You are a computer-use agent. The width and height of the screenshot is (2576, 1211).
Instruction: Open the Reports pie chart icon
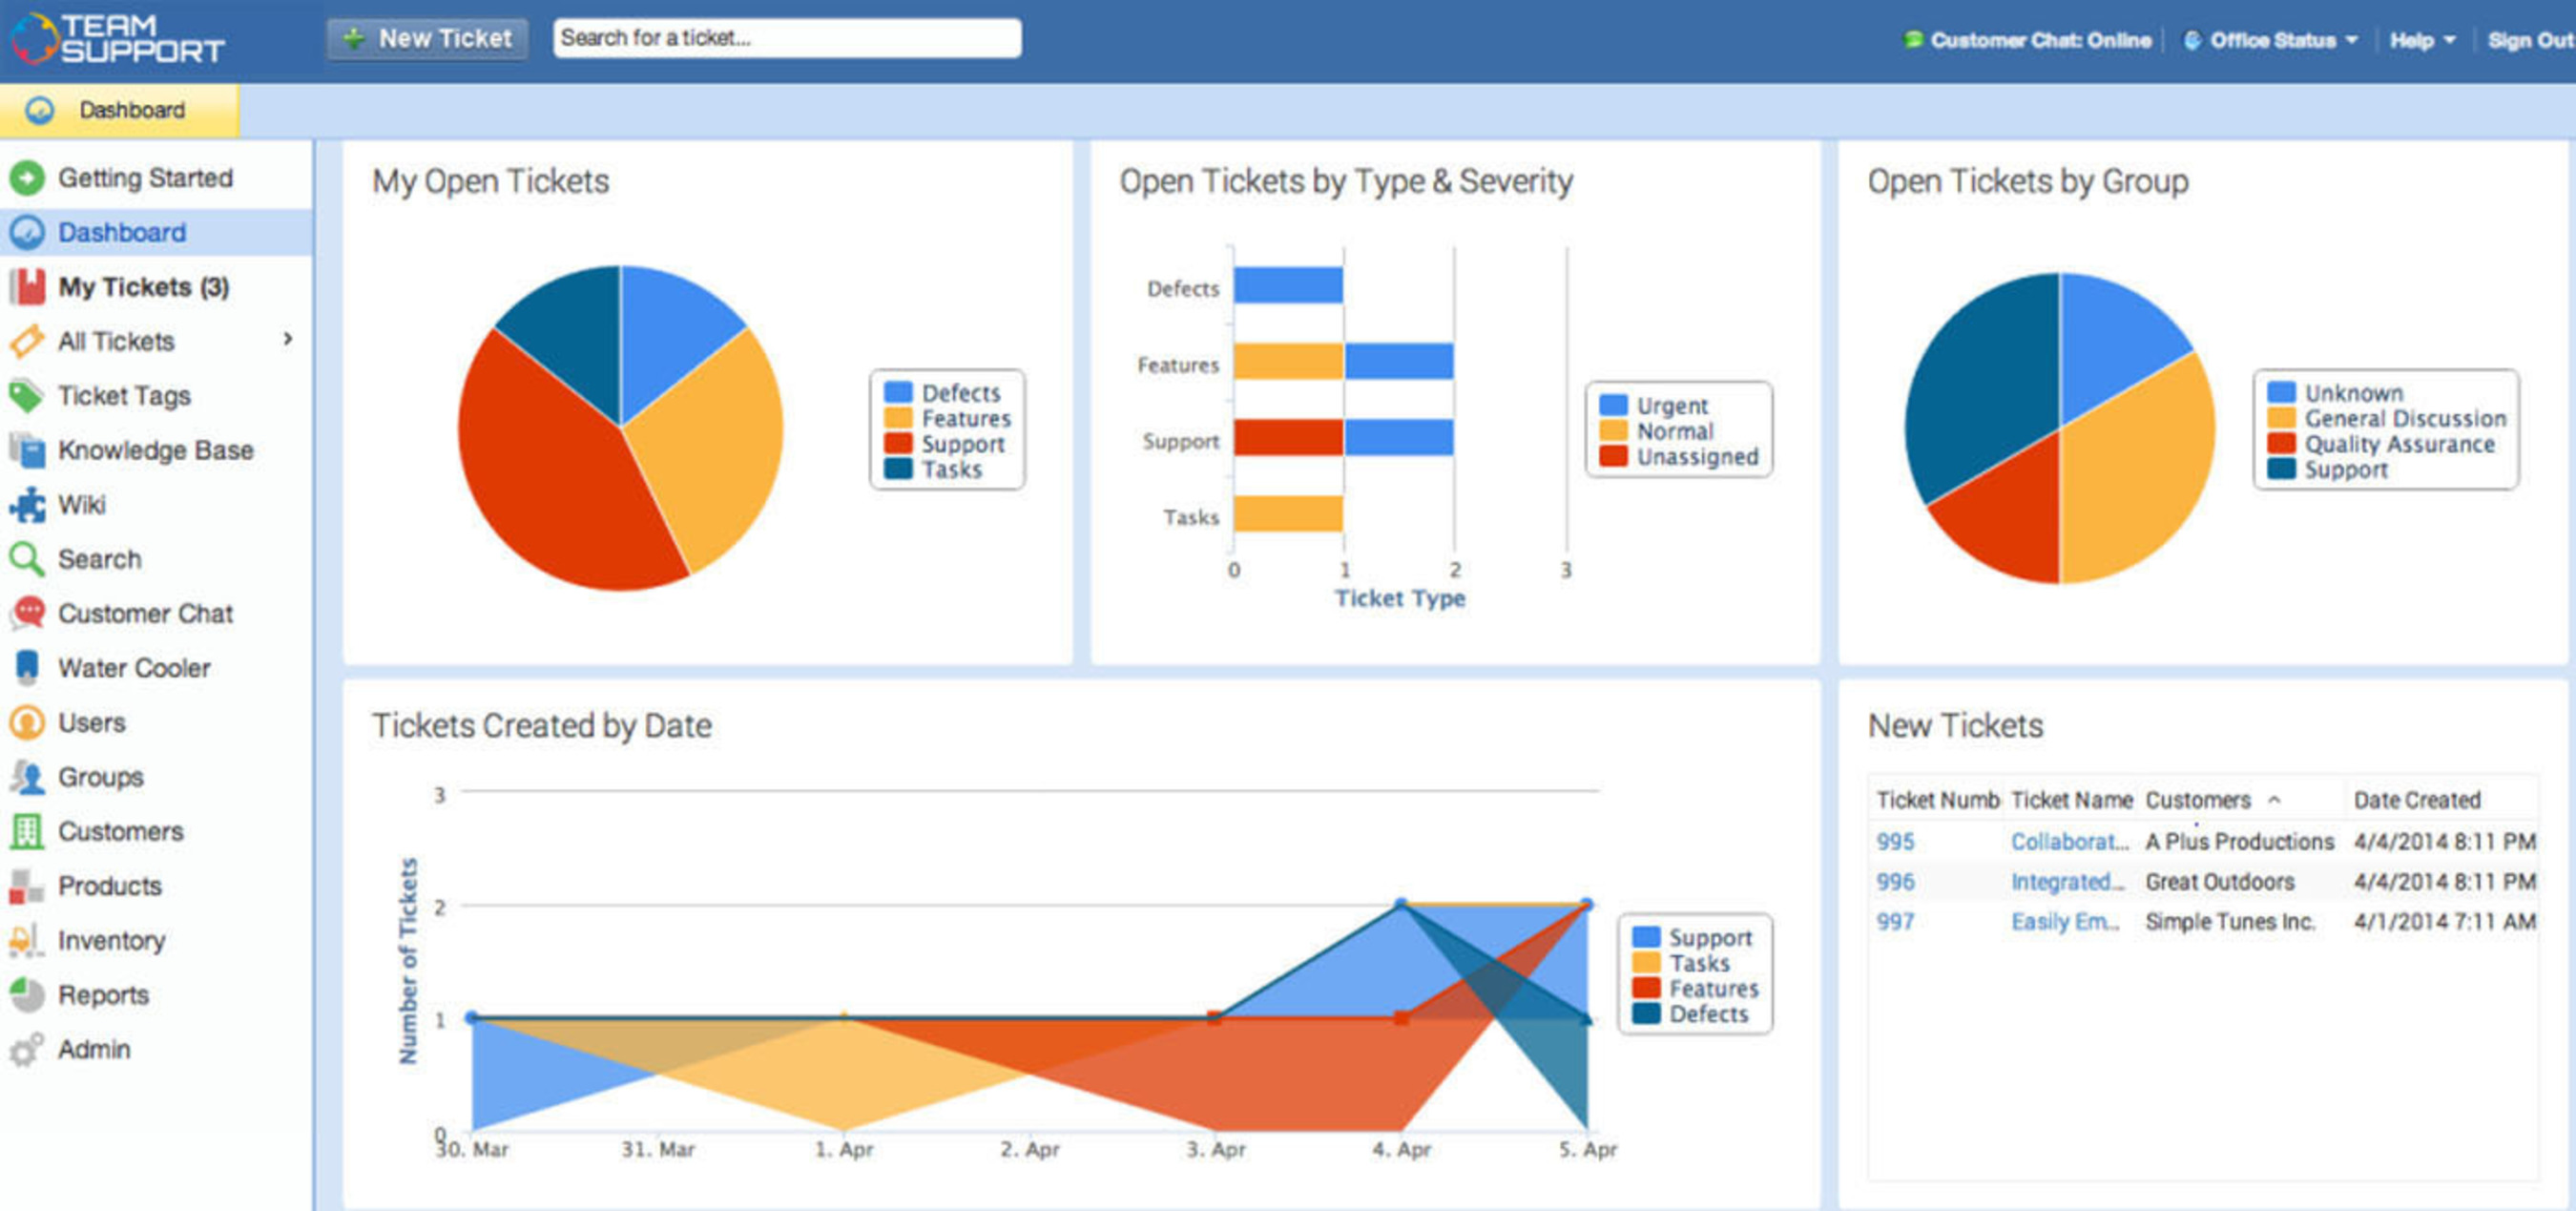(27, 995)
